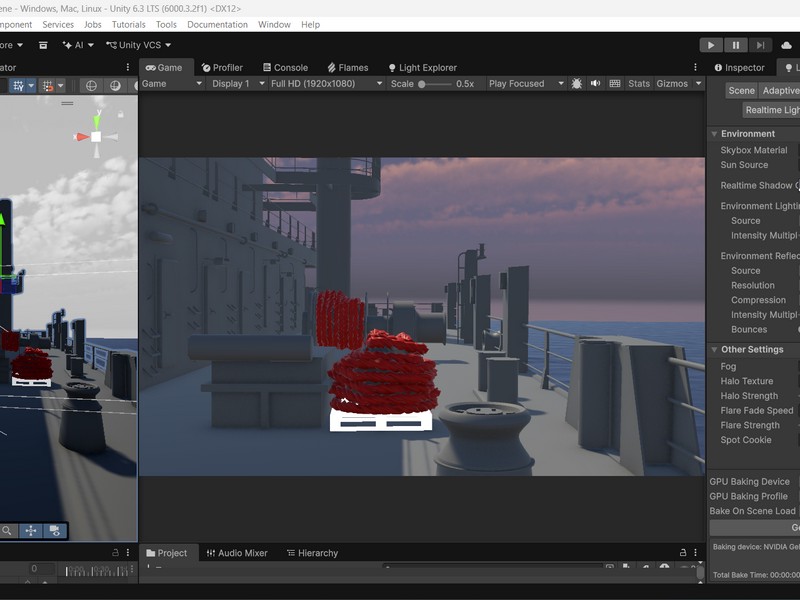Open the Unity VCS dropdown button
800x600 pixels.
point(139,45)
